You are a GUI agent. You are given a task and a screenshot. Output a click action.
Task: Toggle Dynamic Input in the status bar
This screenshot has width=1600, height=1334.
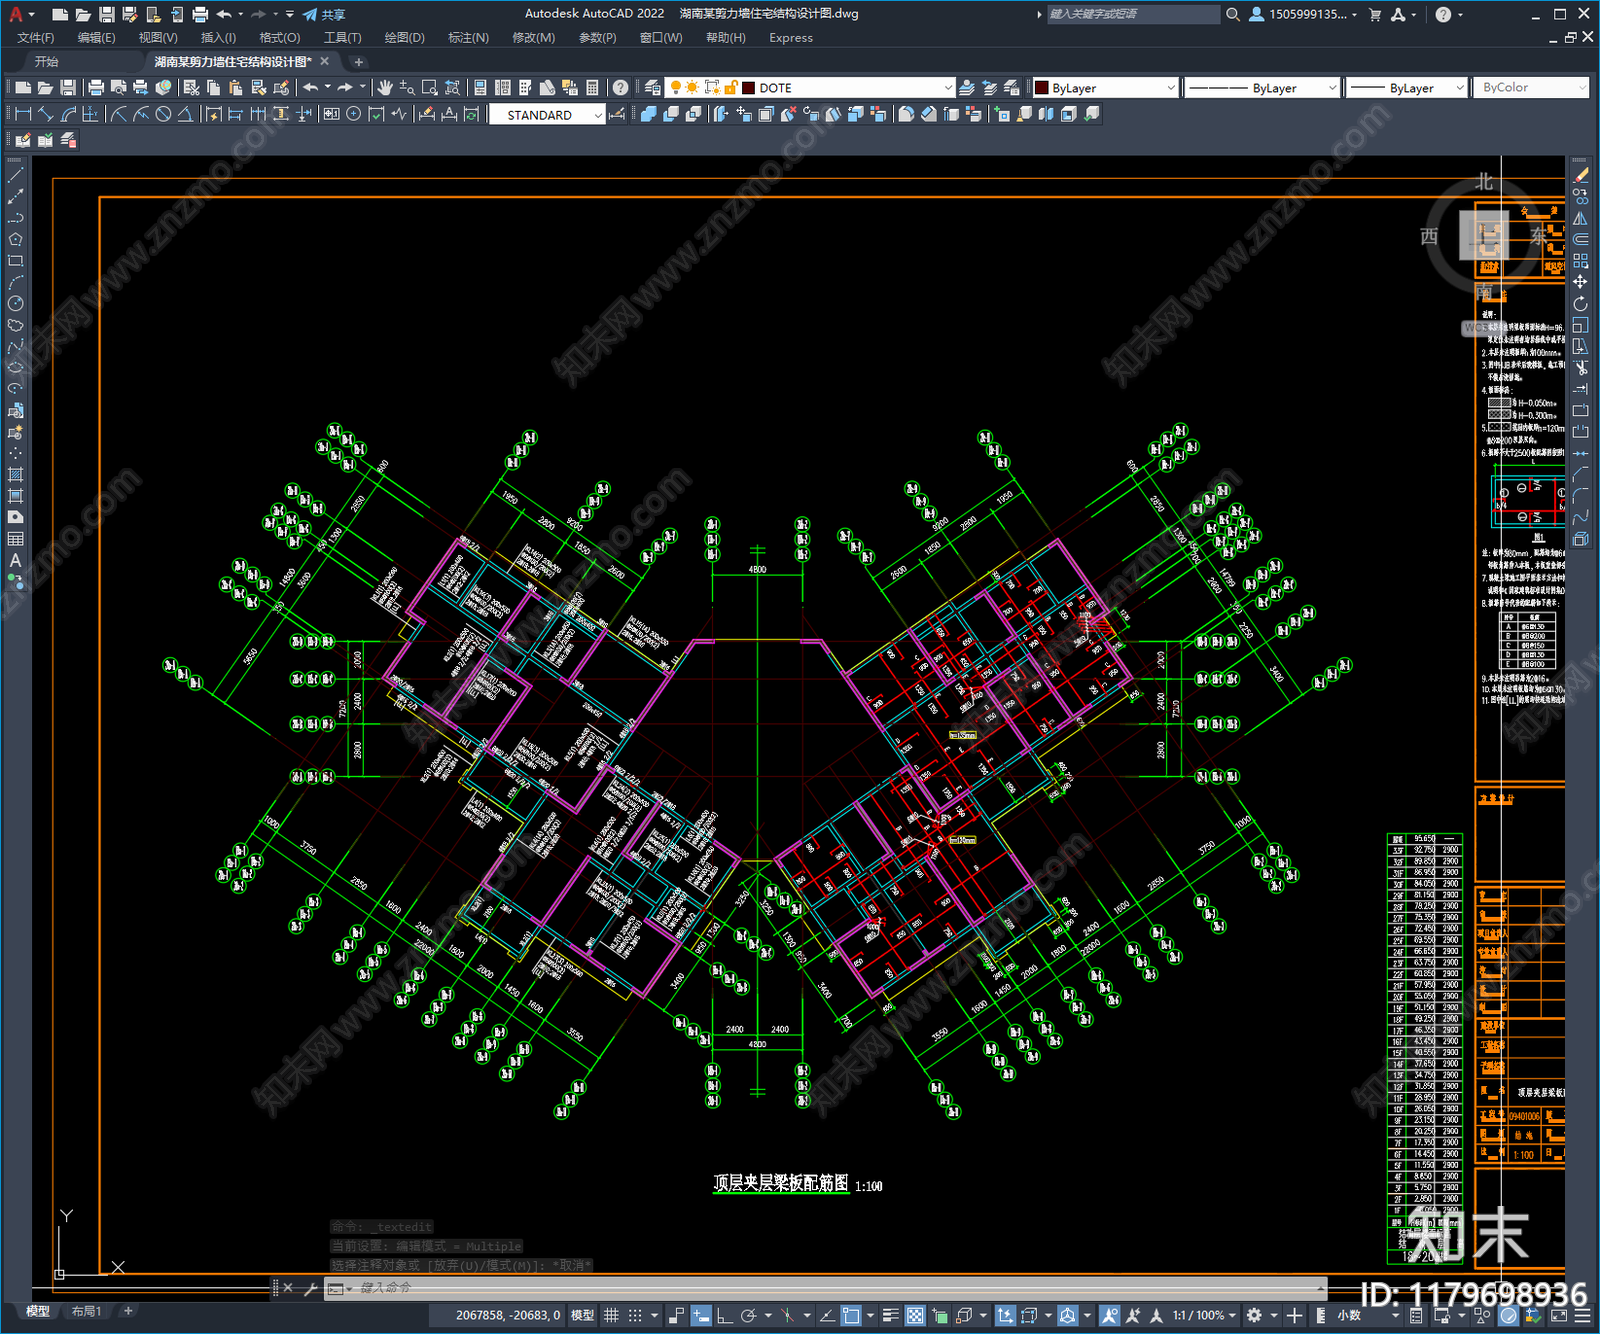coord(701,1315)
